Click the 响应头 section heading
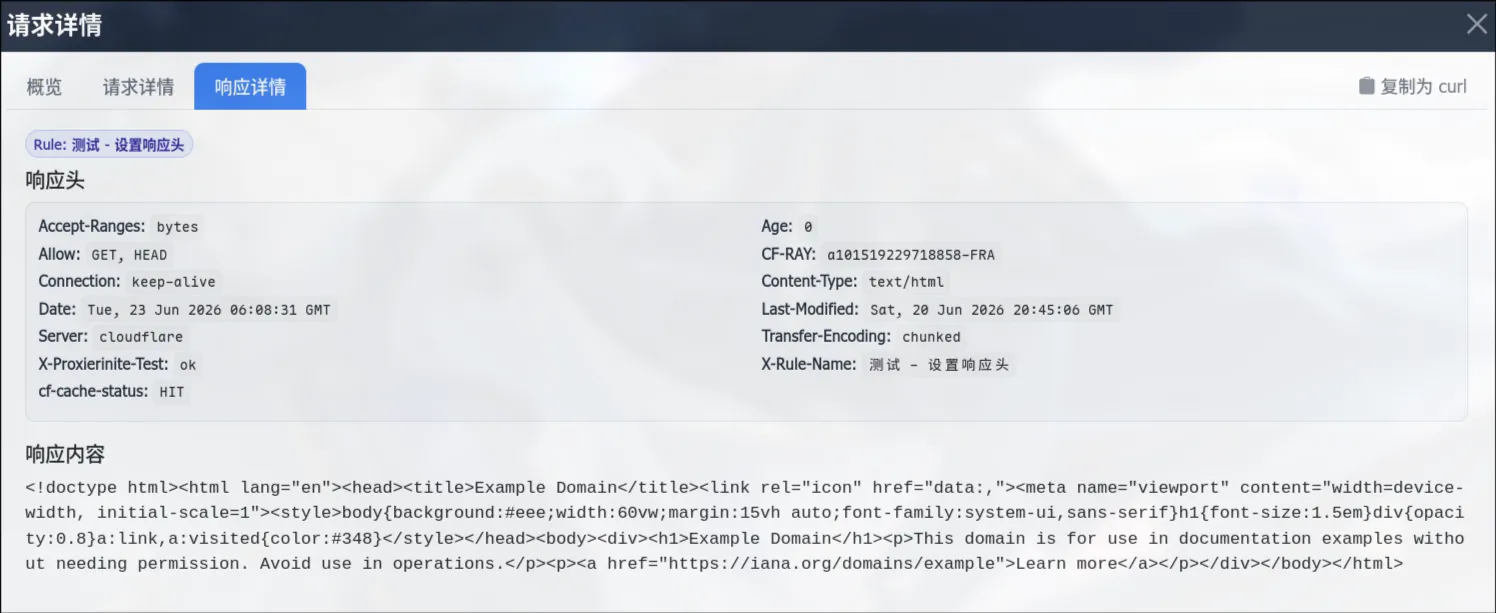1496x613 pixels. tap(55, 181)
